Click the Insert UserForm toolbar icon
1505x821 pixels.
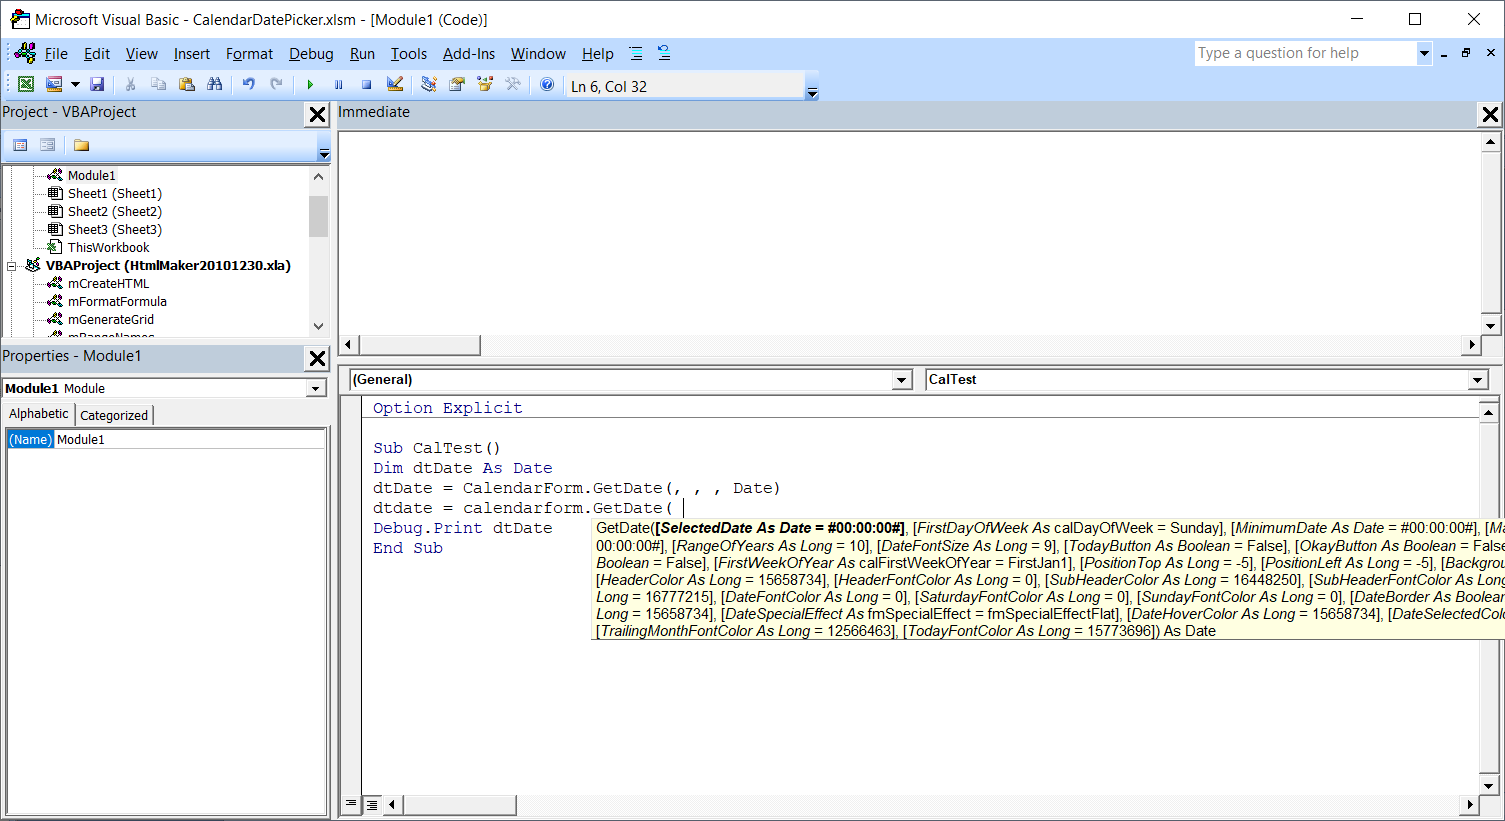click(x=54, y=85)
